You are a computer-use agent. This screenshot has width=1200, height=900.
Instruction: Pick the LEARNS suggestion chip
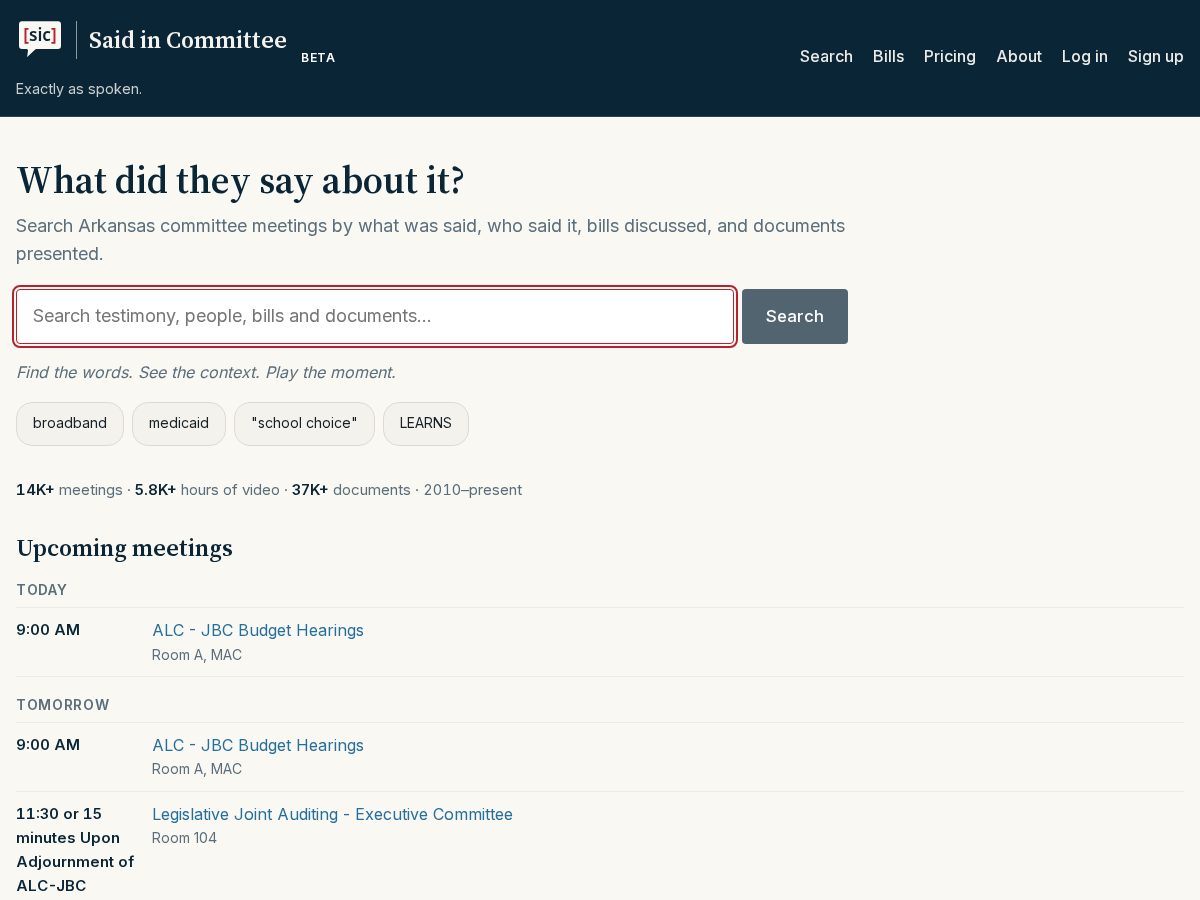tap(426, 423)
